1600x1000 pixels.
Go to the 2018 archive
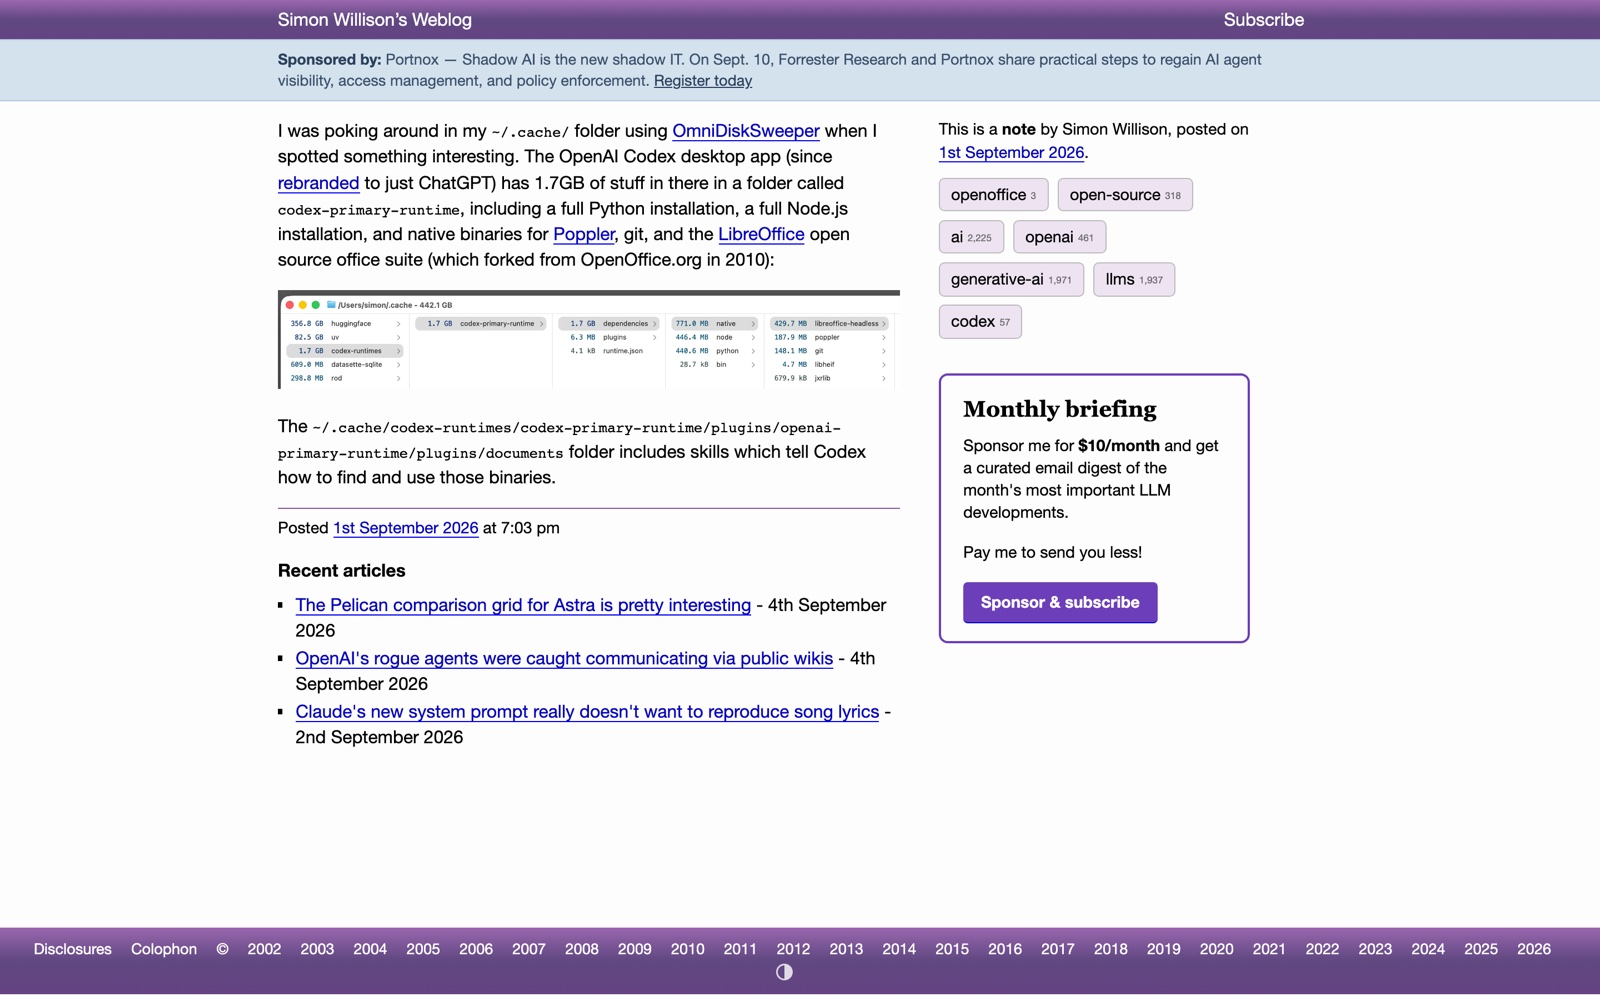1111,949
